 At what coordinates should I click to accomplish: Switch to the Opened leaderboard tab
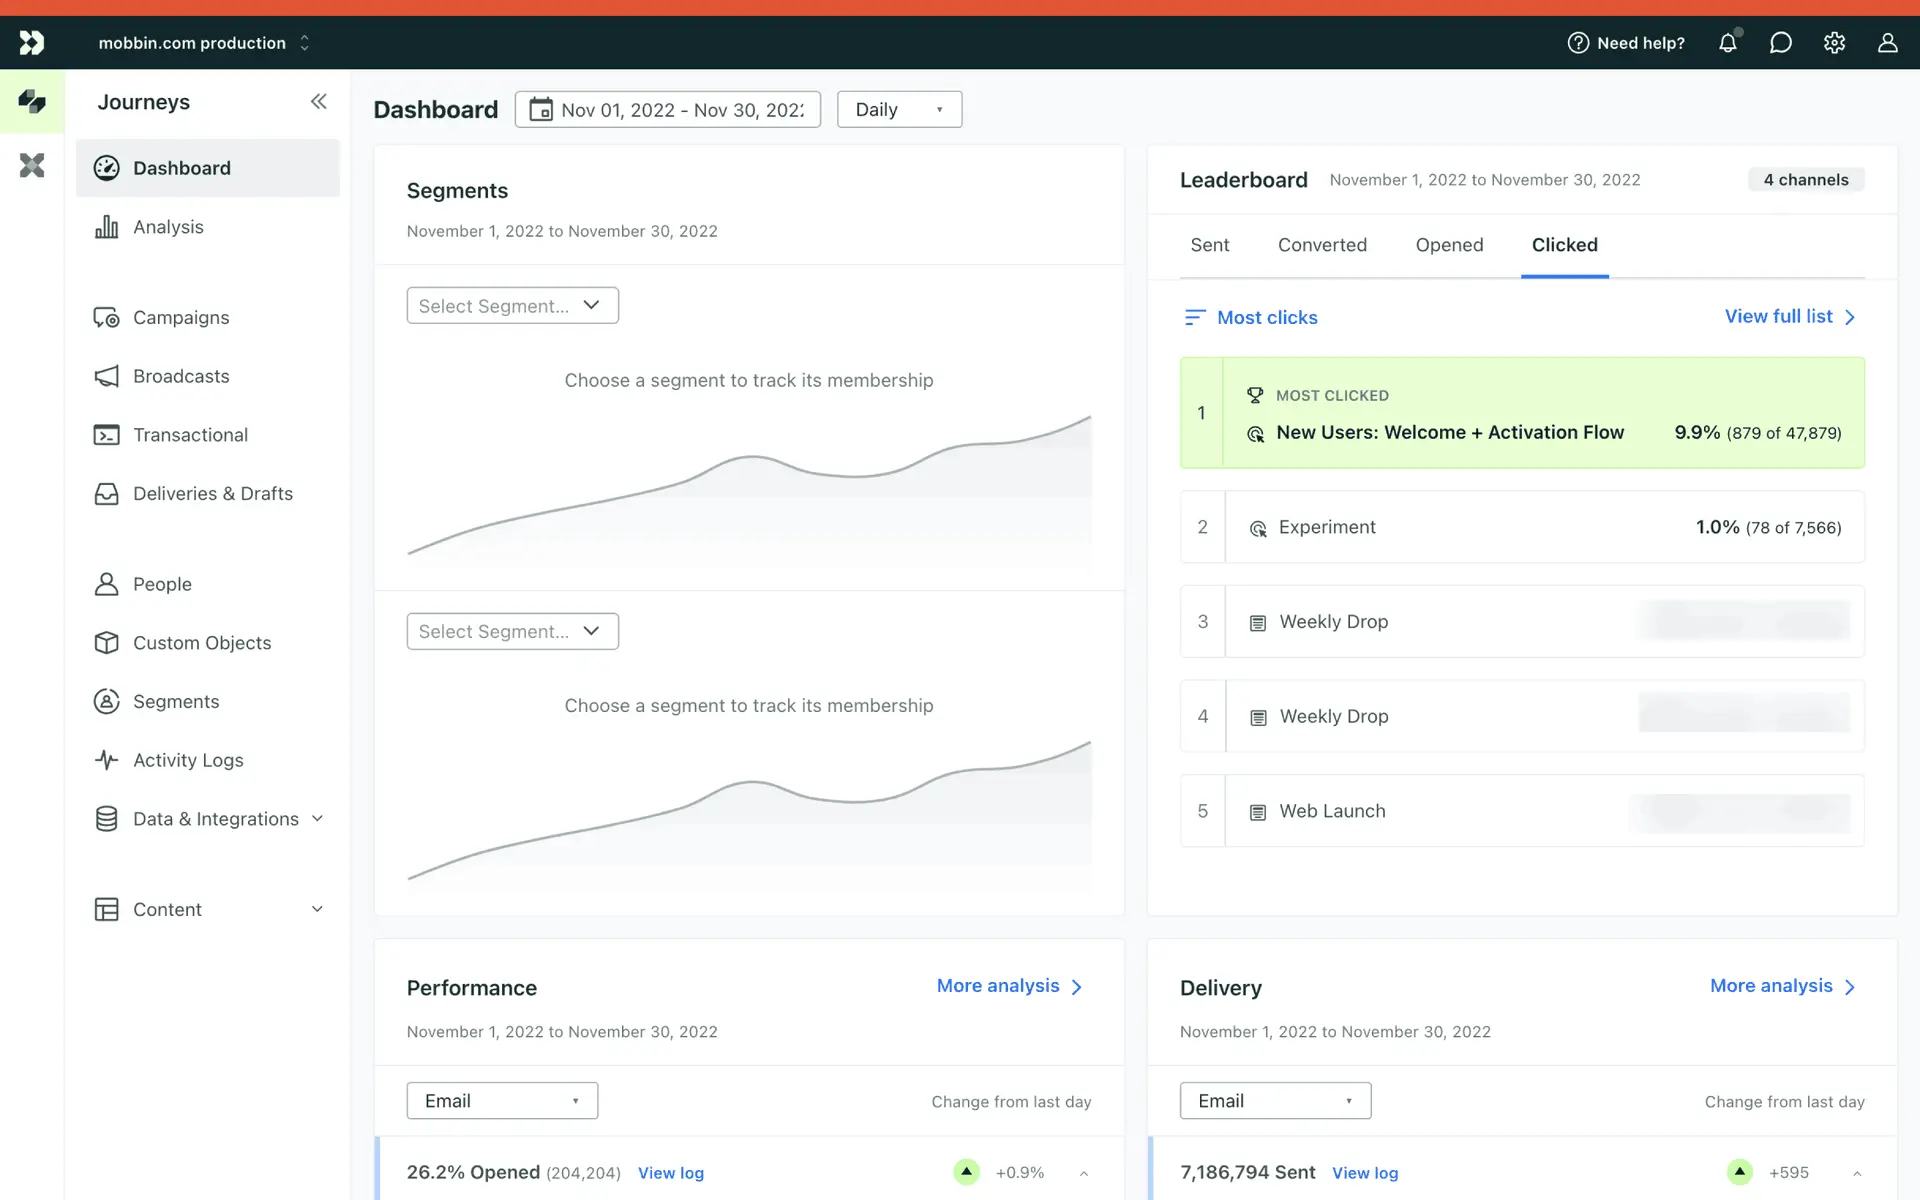(1449, 245)
